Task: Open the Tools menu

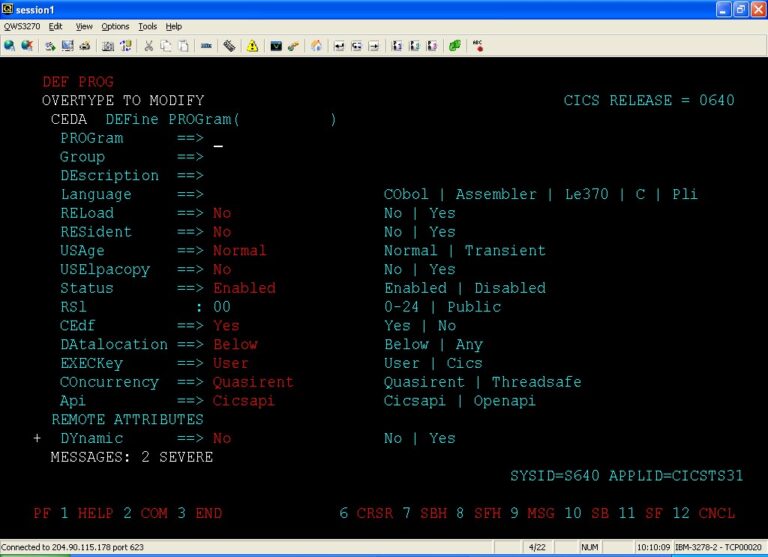Action: (x=148, y=26)
